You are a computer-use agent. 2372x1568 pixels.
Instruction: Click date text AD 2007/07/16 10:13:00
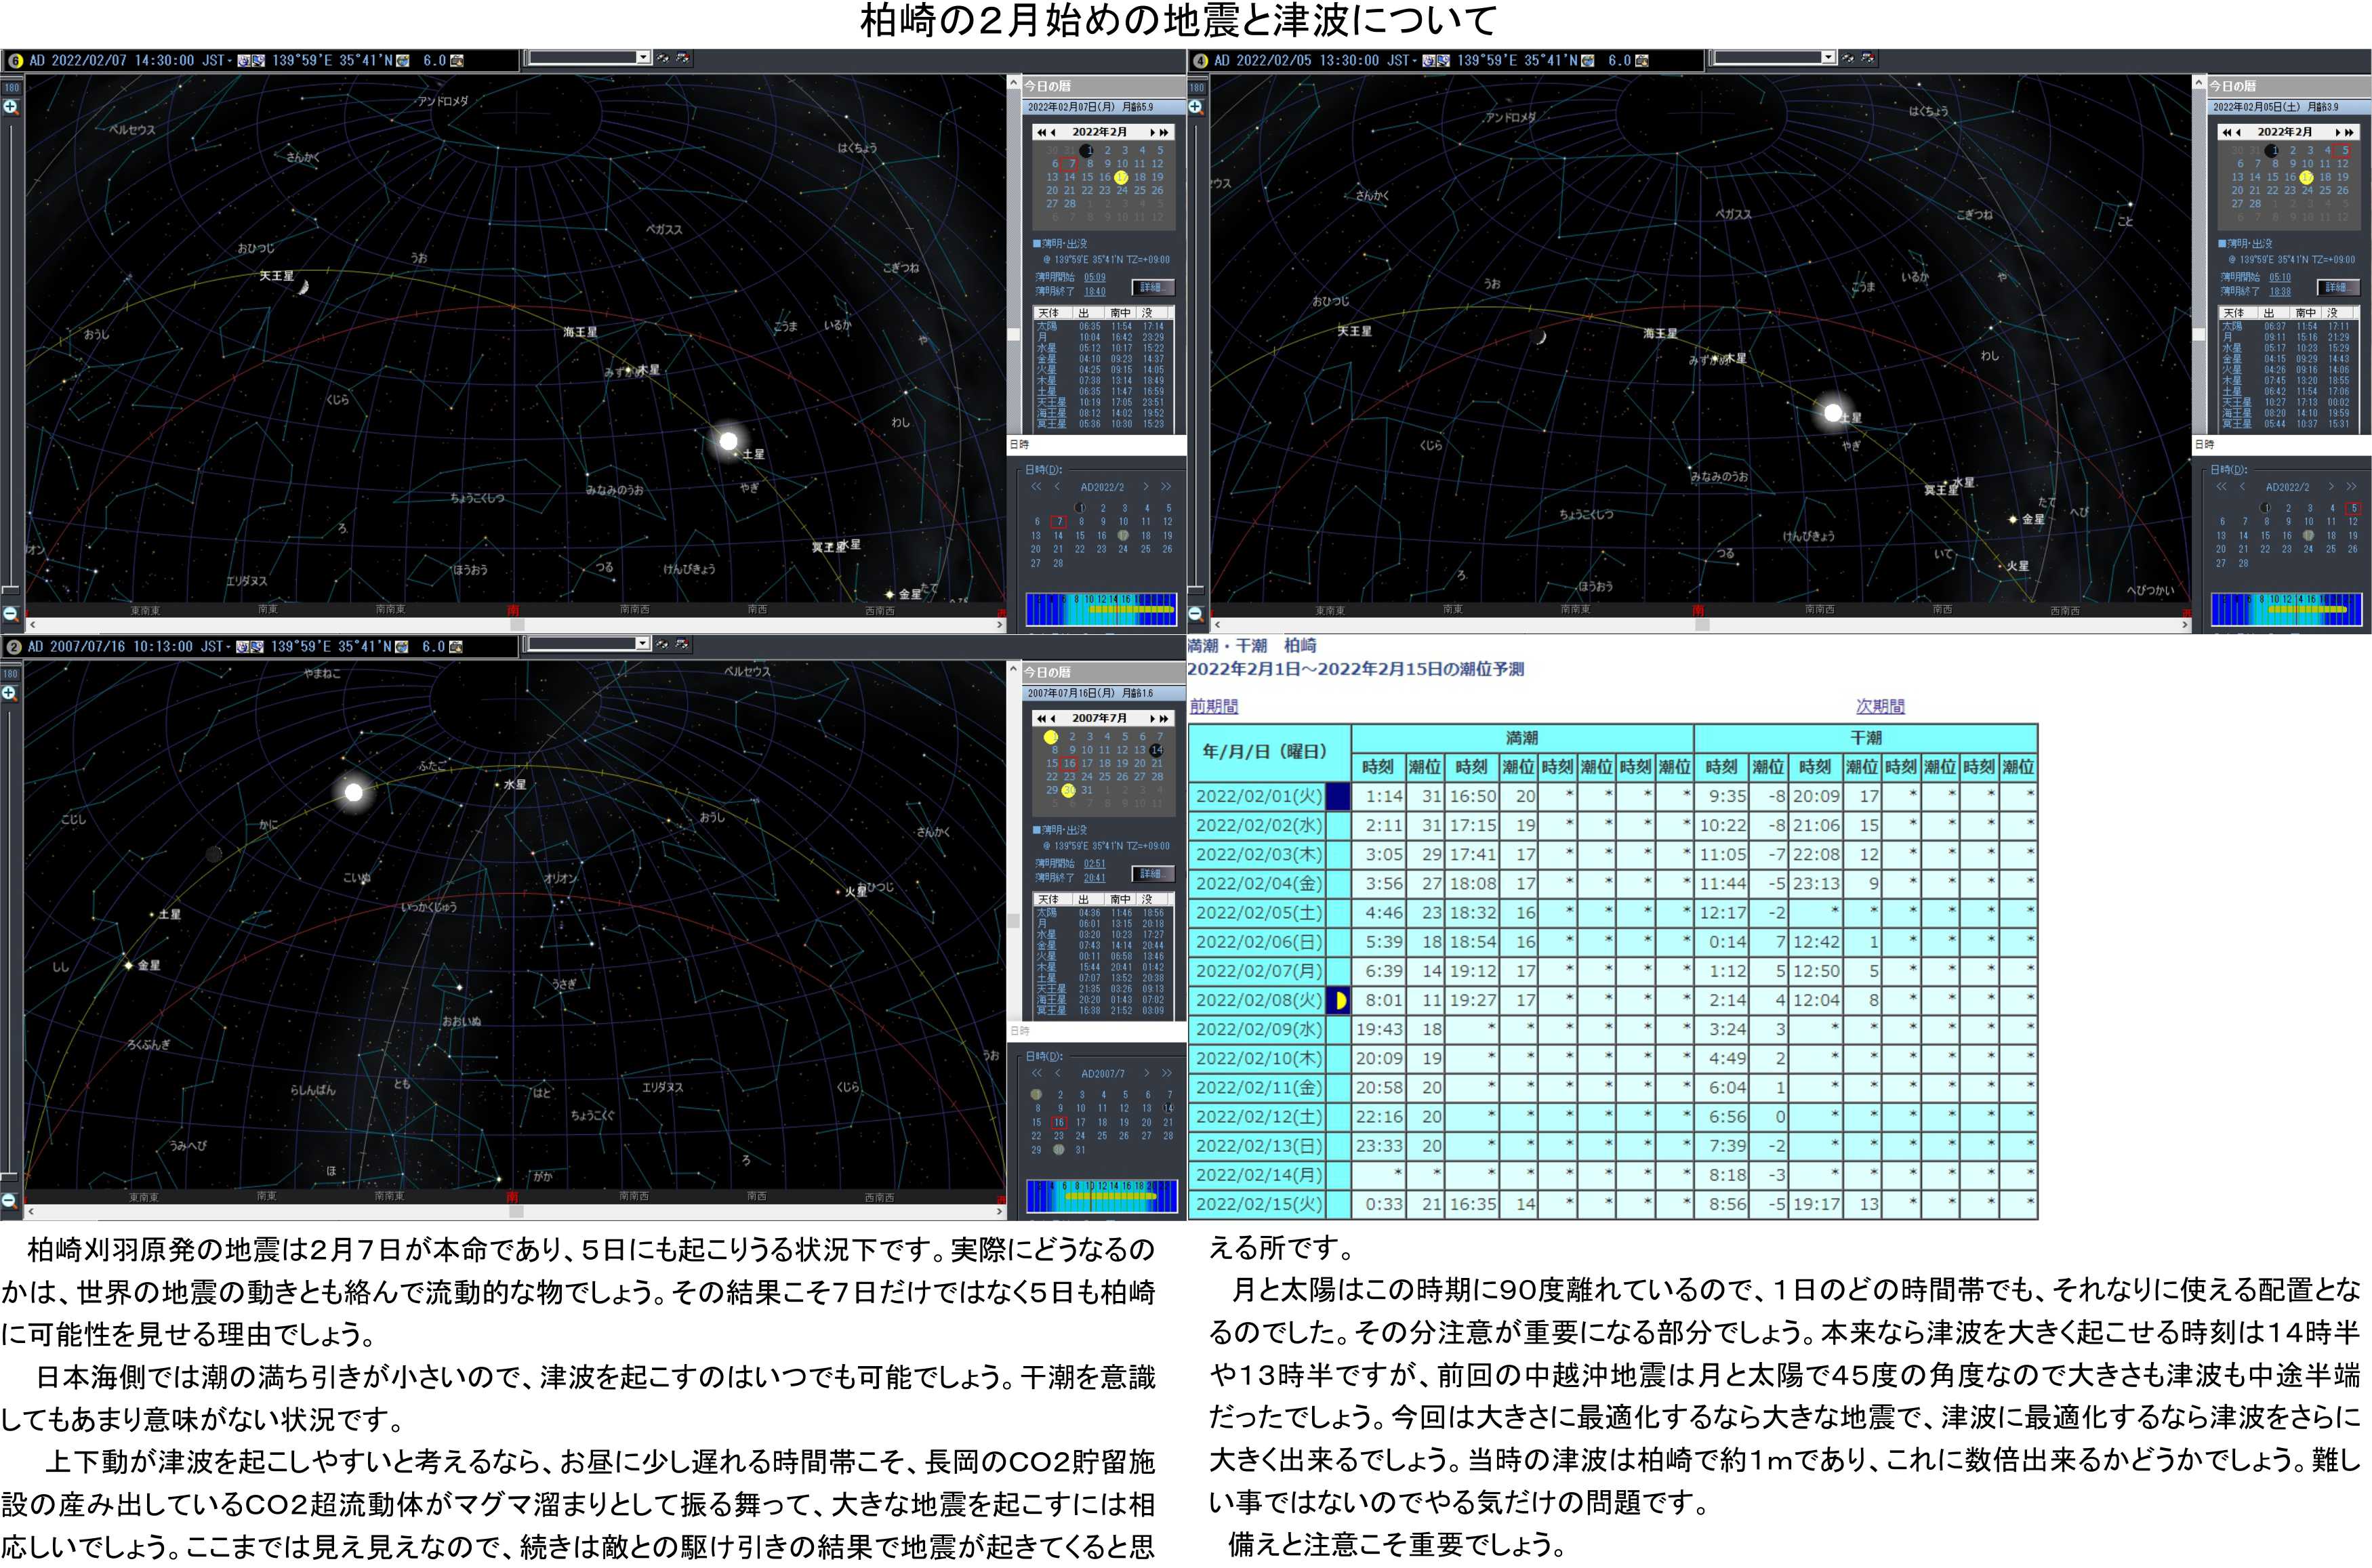click(110, 646)
